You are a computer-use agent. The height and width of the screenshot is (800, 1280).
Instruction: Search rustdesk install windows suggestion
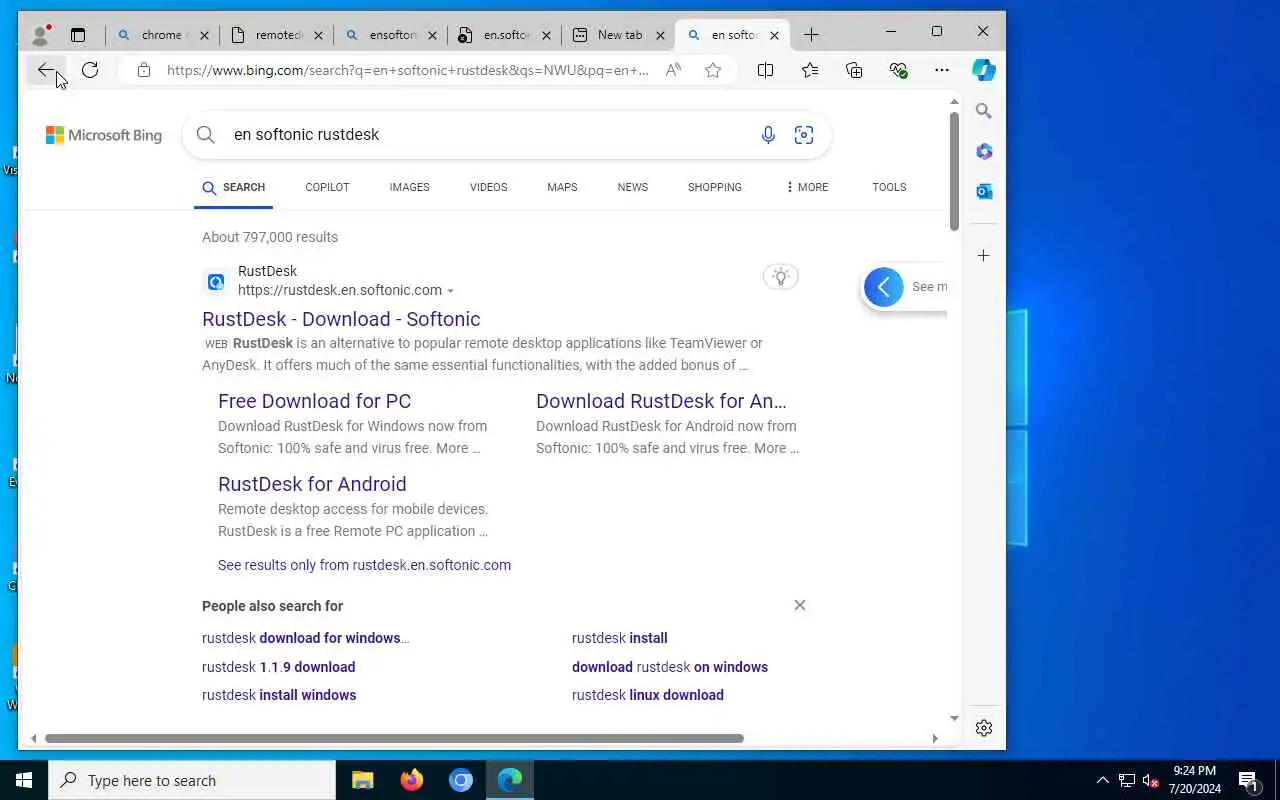[x=279, y=695]
